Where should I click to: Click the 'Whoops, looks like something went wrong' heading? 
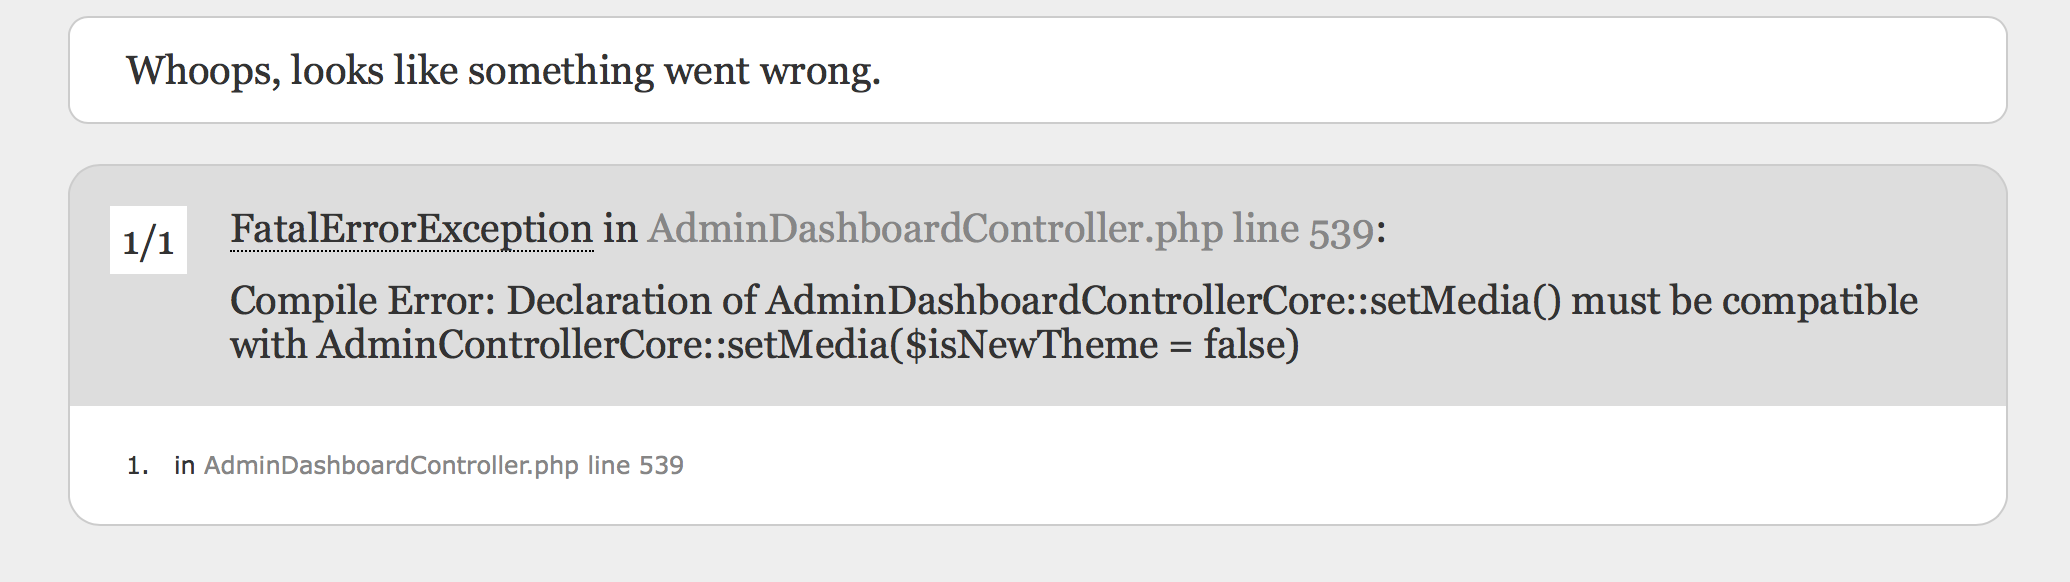(503, 71)
